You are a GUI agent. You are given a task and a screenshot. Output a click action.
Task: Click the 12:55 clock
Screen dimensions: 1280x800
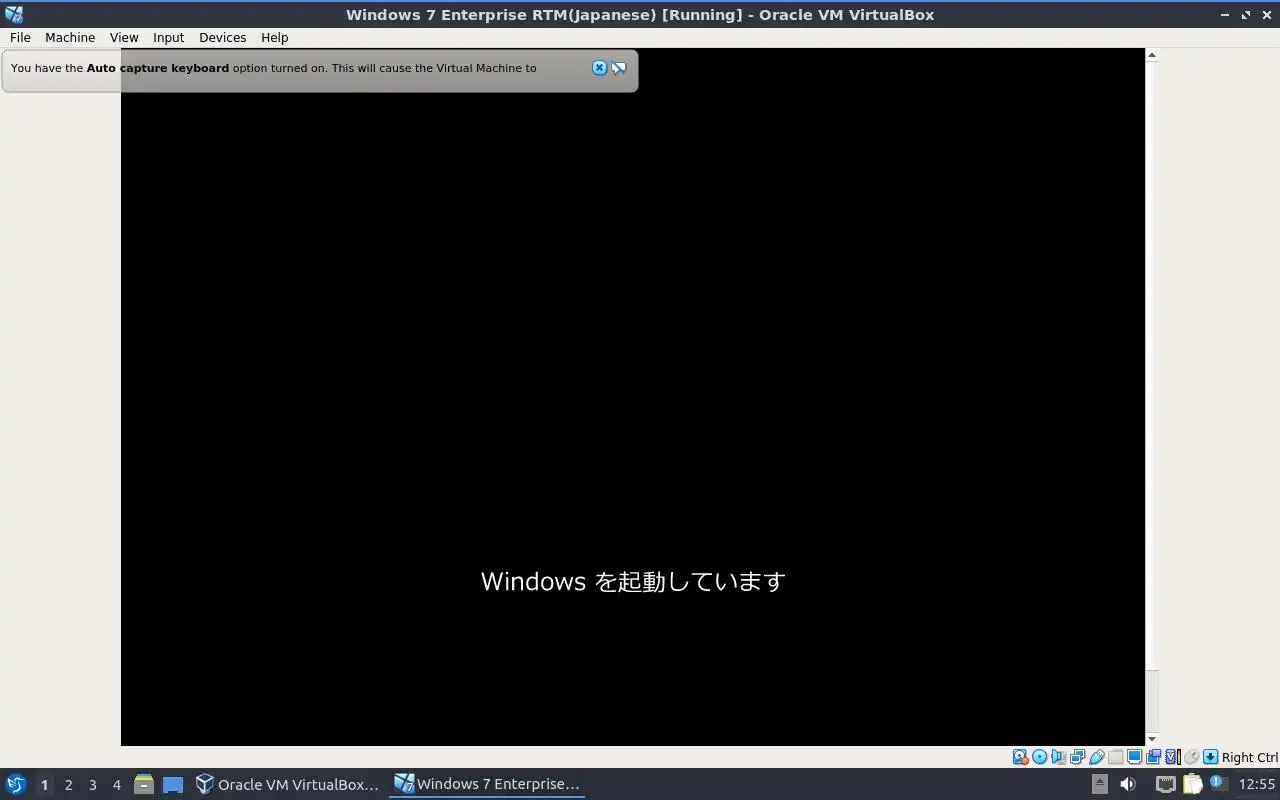[x=1257, y=784]
